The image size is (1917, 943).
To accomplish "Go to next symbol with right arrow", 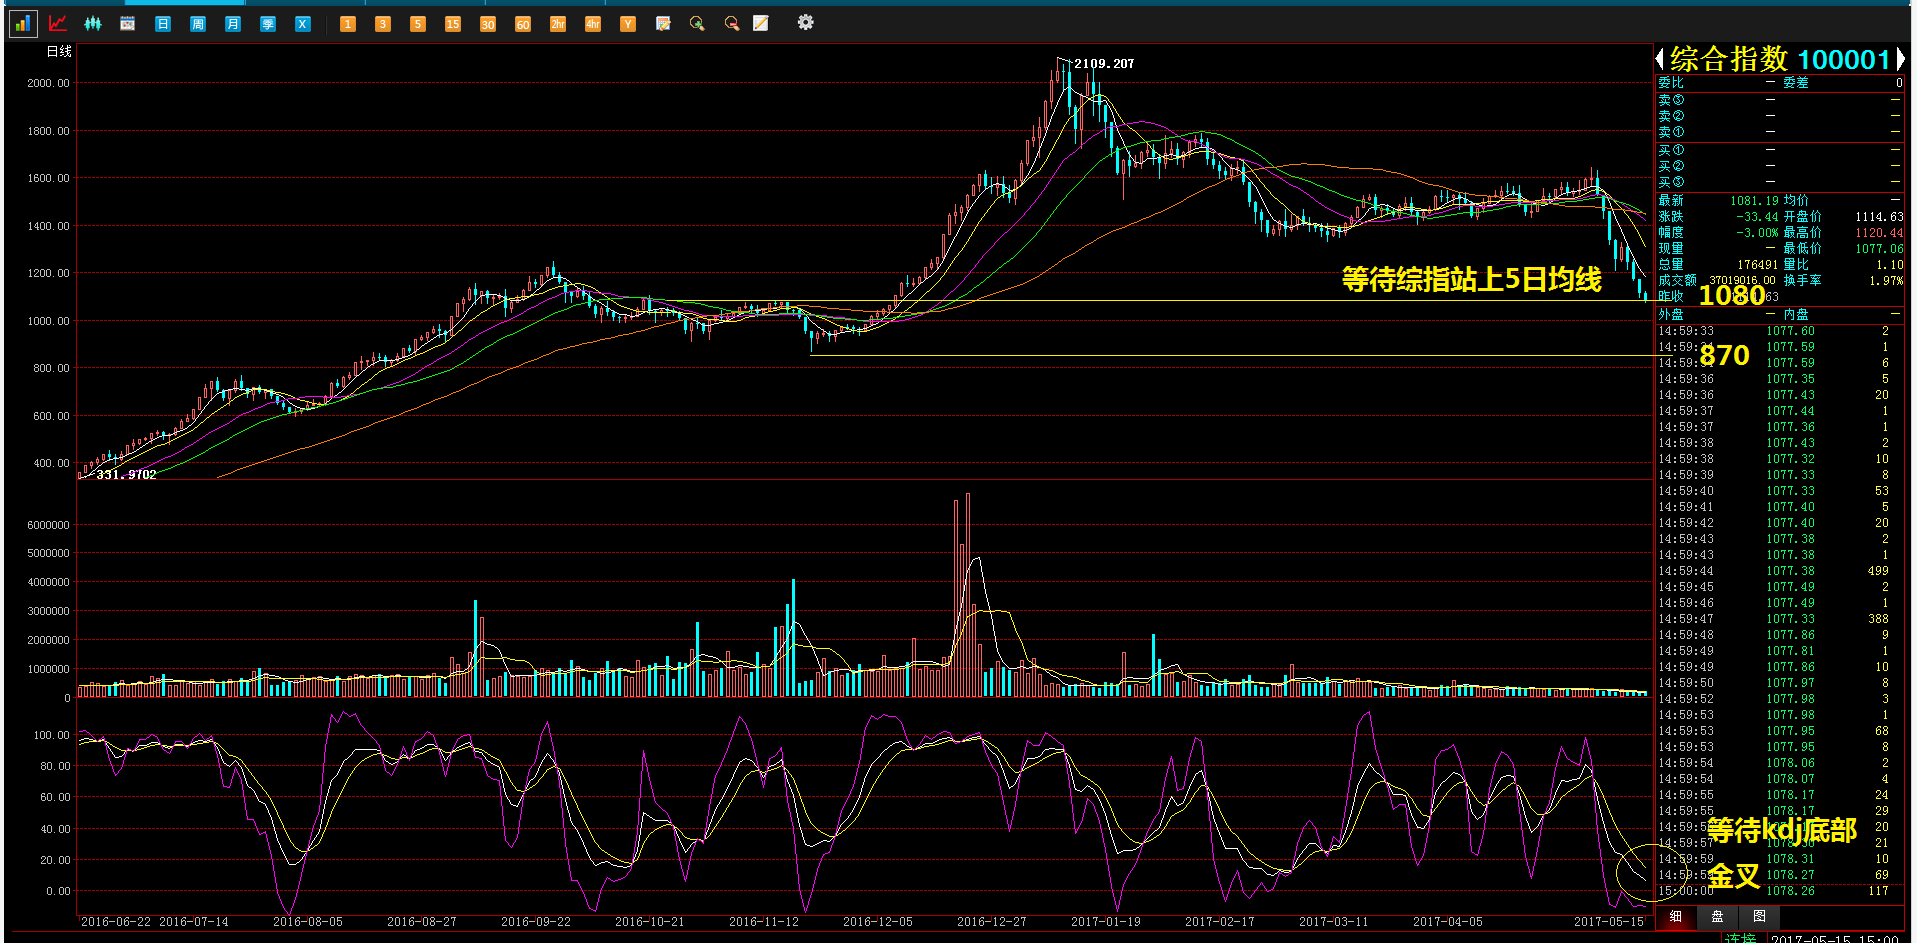I will click(x=1900, y=60).
